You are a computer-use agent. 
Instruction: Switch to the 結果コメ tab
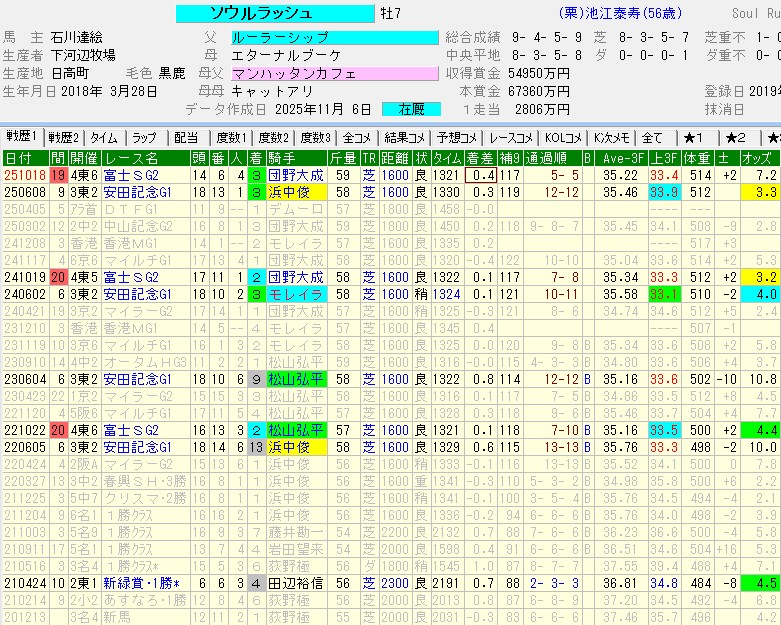pyautogui.click(x=405, y=138)
